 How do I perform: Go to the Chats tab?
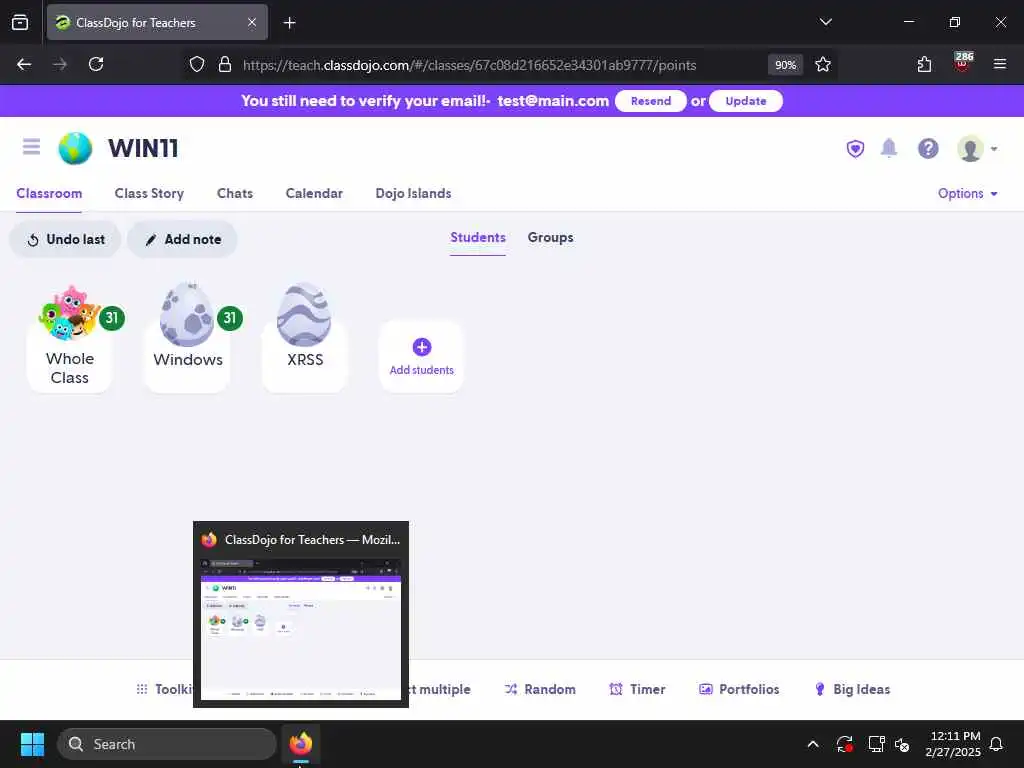coord(234,193)
